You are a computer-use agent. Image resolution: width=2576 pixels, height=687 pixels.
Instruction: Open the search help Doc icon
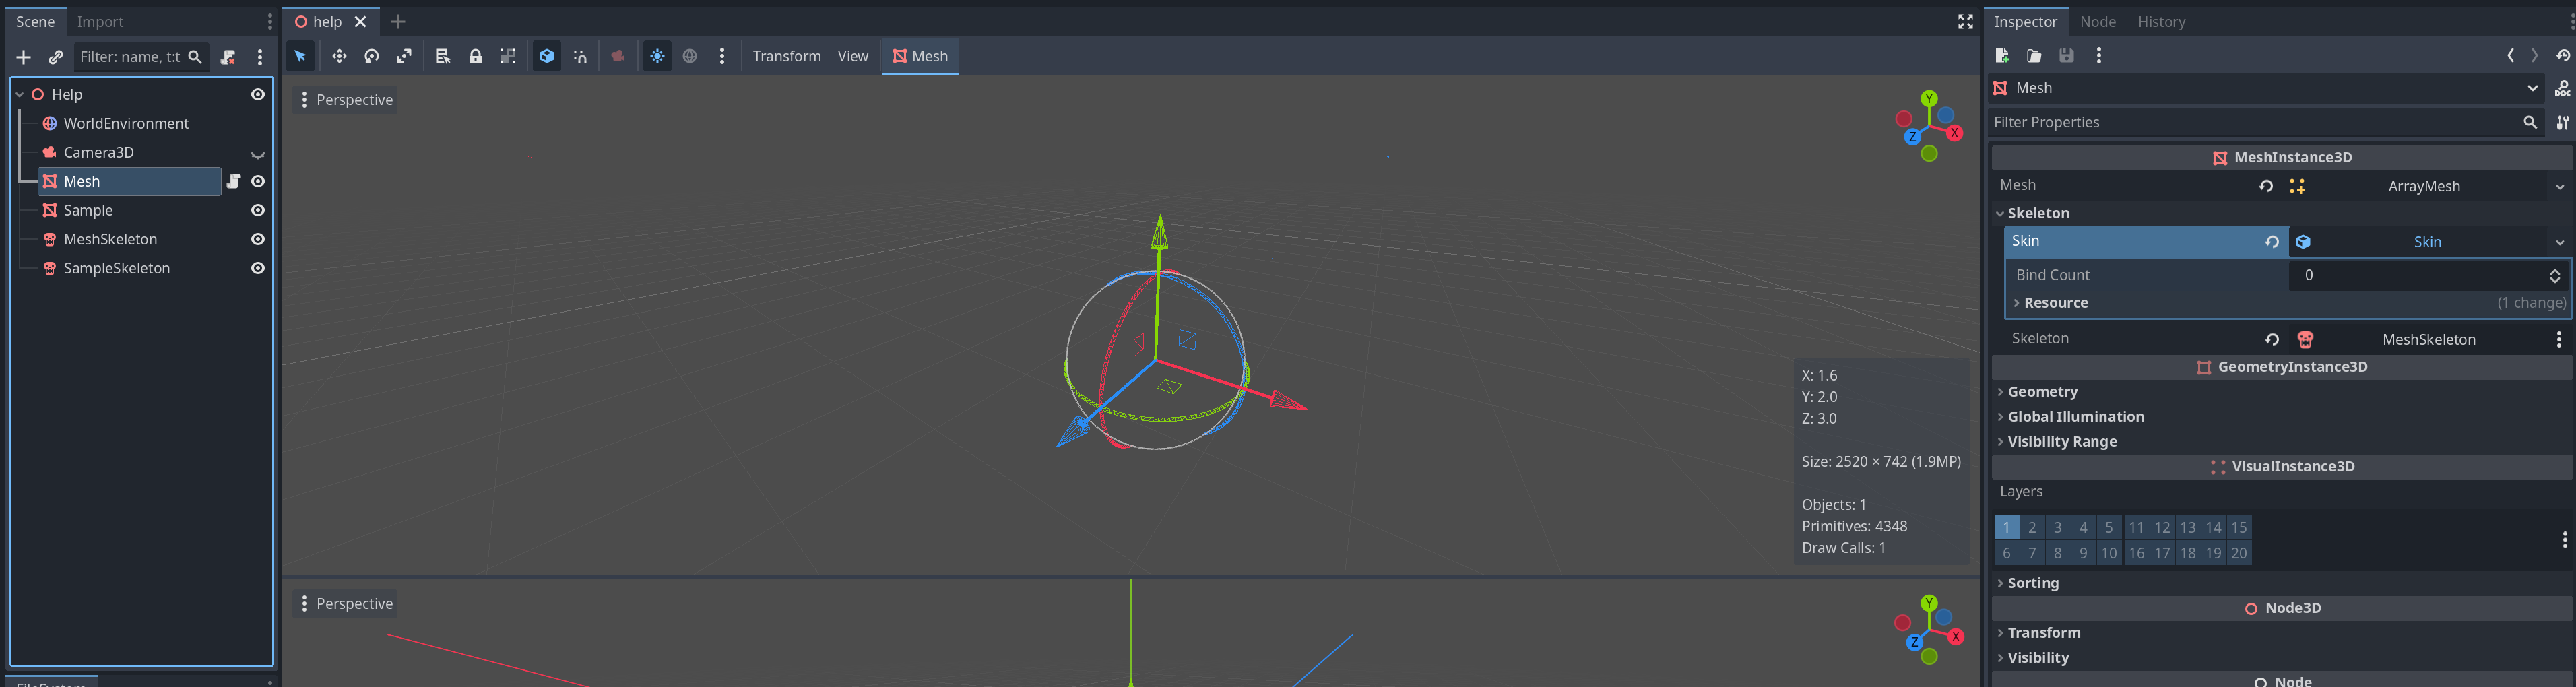tap(2564, 88)
